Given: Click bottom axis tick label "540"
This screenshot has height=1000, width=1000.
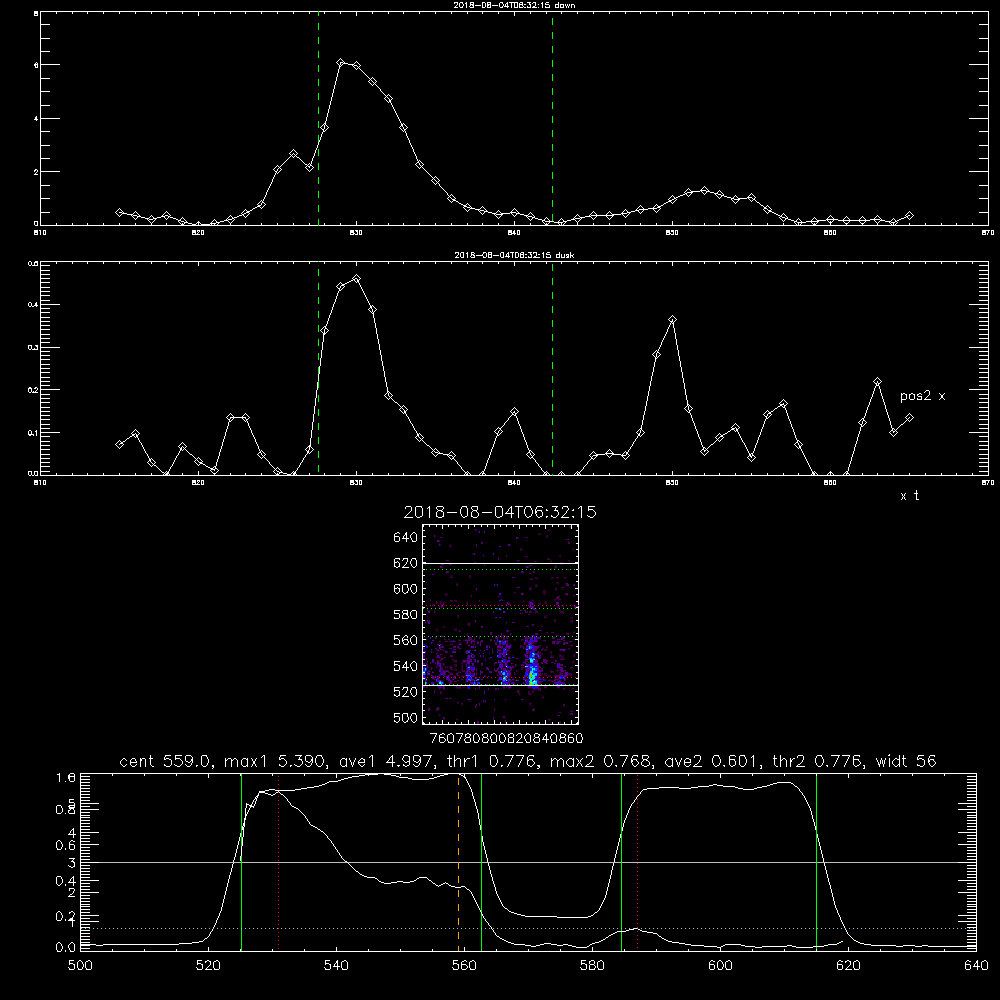Looking at the screenshot, I should coord(336,966).
